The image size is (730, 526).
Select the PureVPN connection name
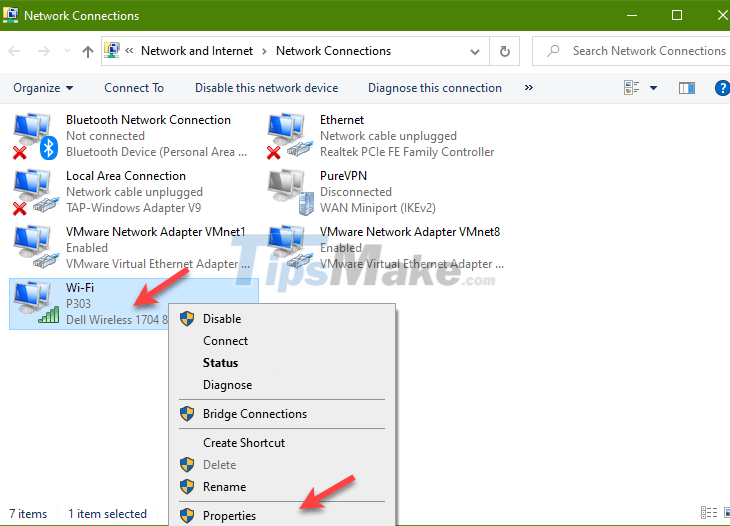pyautogui.click(x=343, y=176)
